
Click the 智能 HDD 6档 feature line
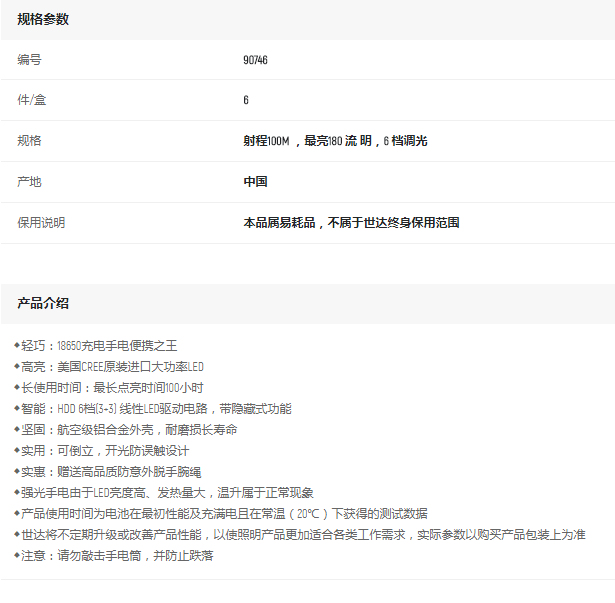click(156, 408)
